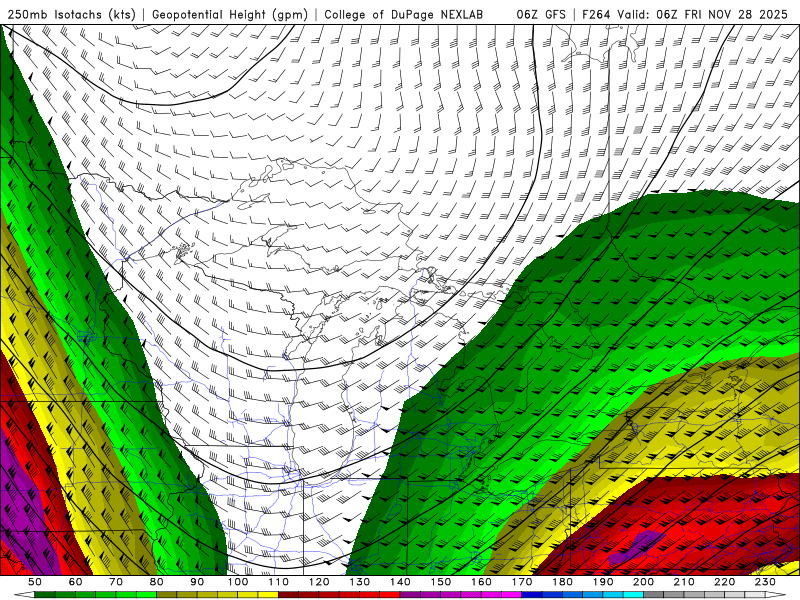The image size is (800, 600).
Task: Click the 220 knot legend label
Action: [x=725, y=582]
